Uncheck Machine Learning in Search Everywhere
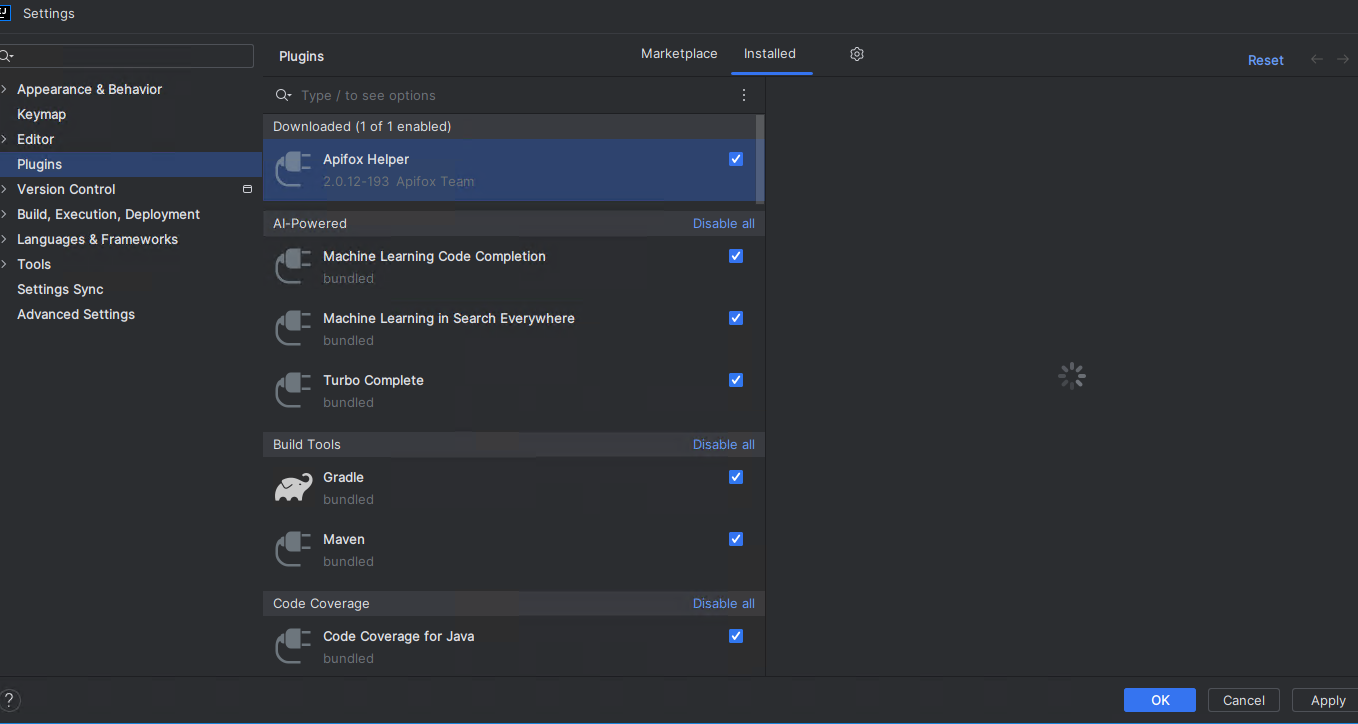1358x724 pixels. point(736,318)
